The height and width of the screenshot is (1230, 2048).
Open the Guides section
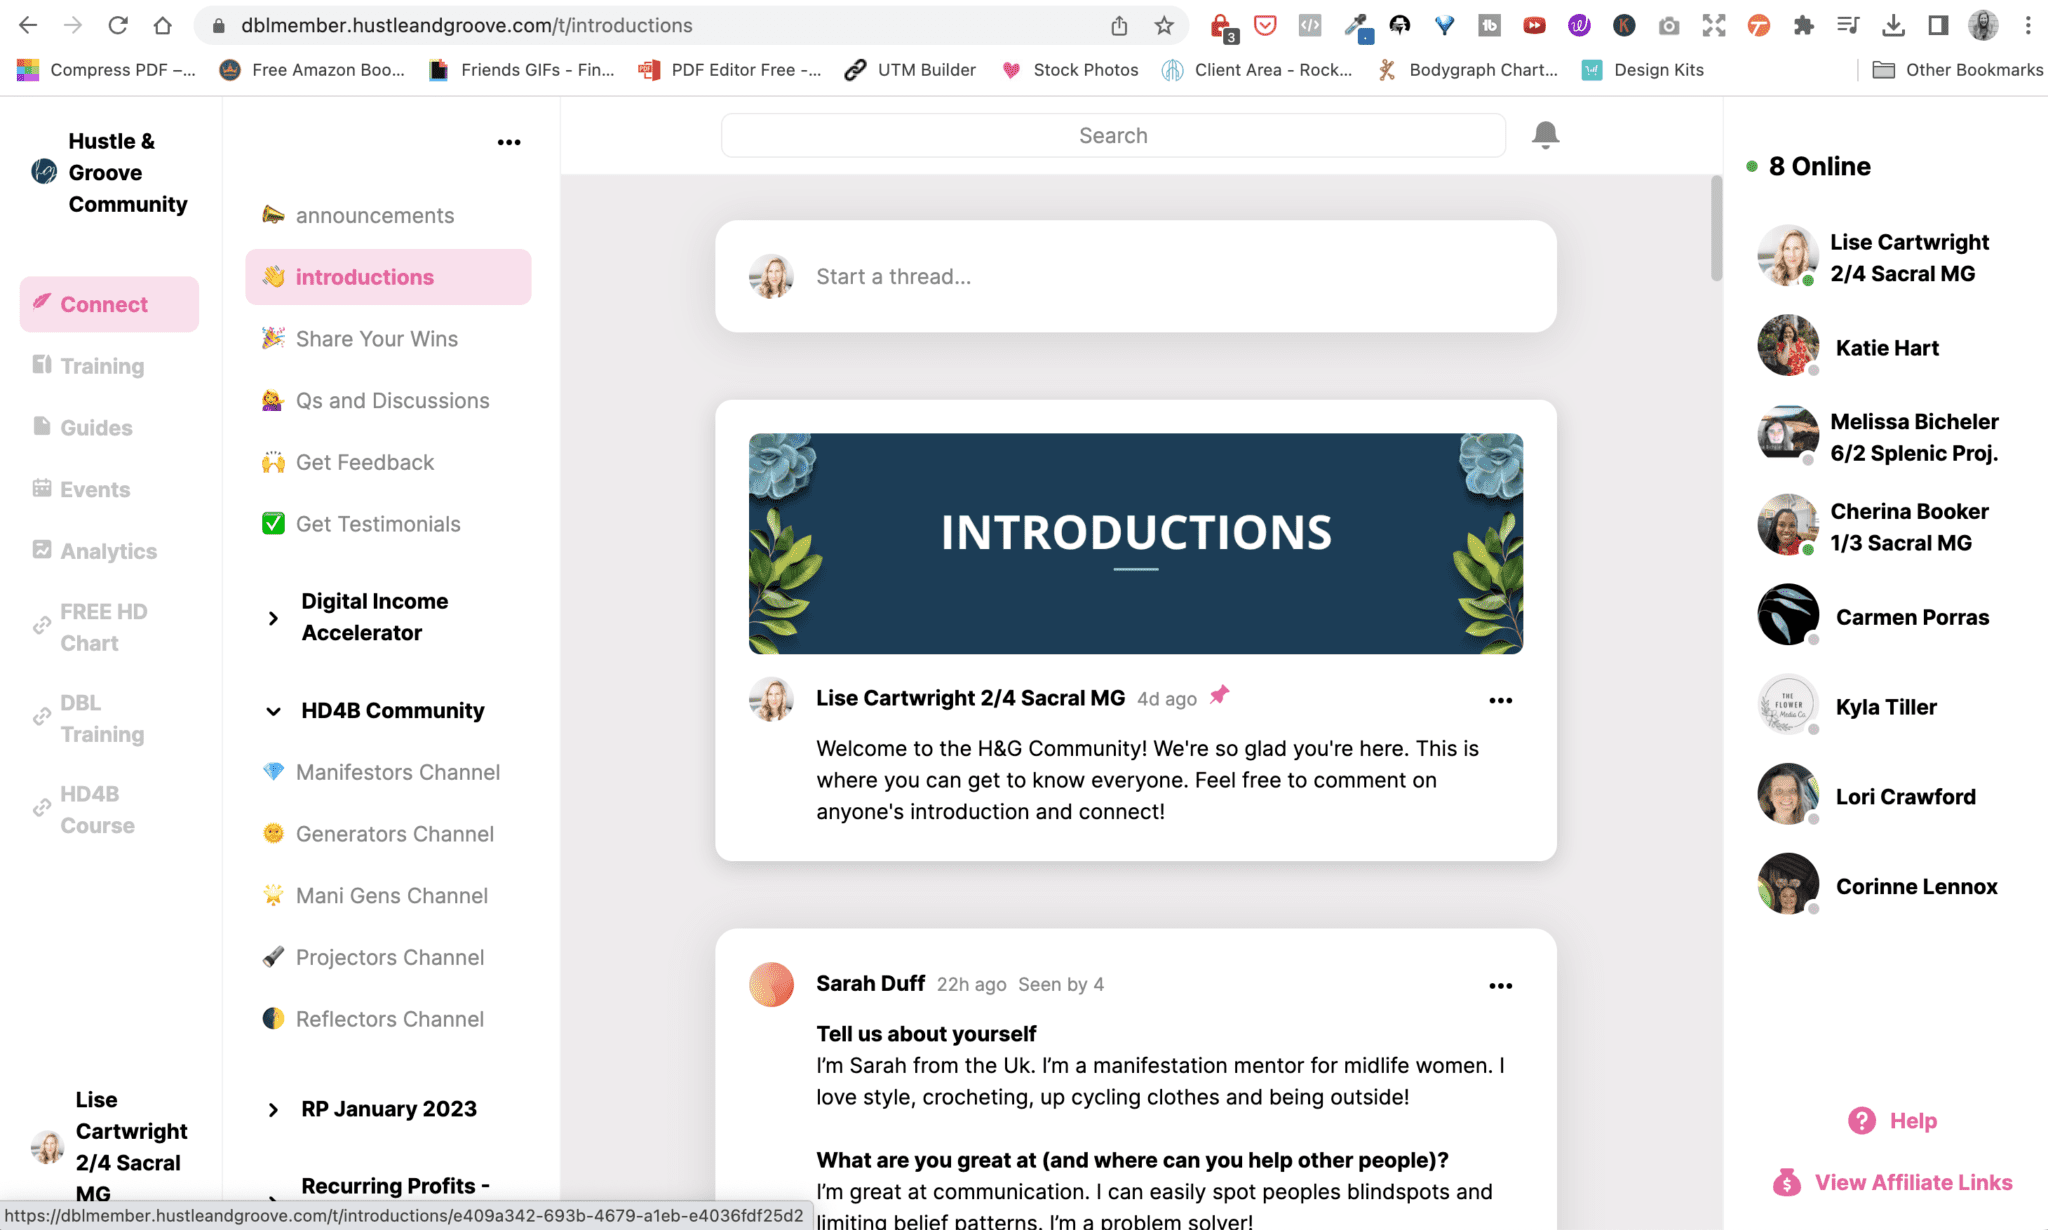[x=96, y=428]
